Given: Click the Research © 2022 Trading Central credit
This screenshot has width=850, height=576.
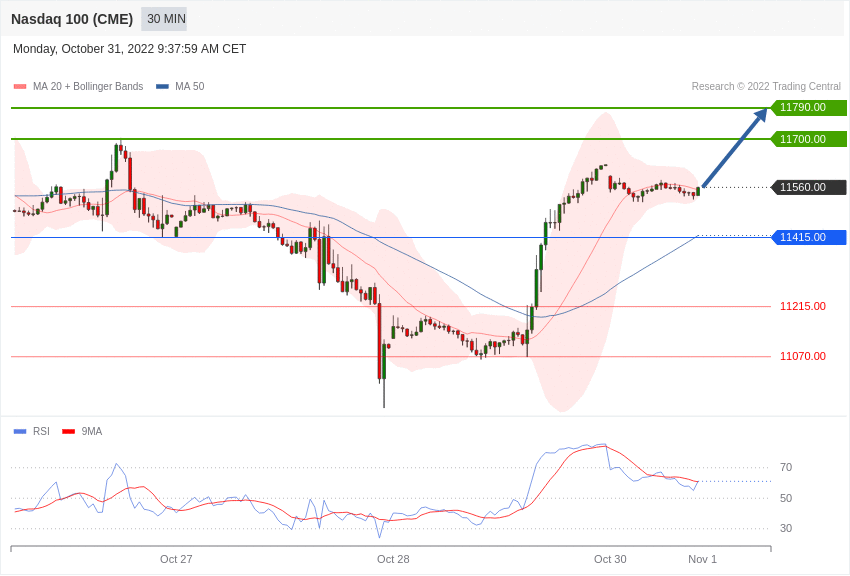Looking at the screenshot, I should tap(766, 87).
